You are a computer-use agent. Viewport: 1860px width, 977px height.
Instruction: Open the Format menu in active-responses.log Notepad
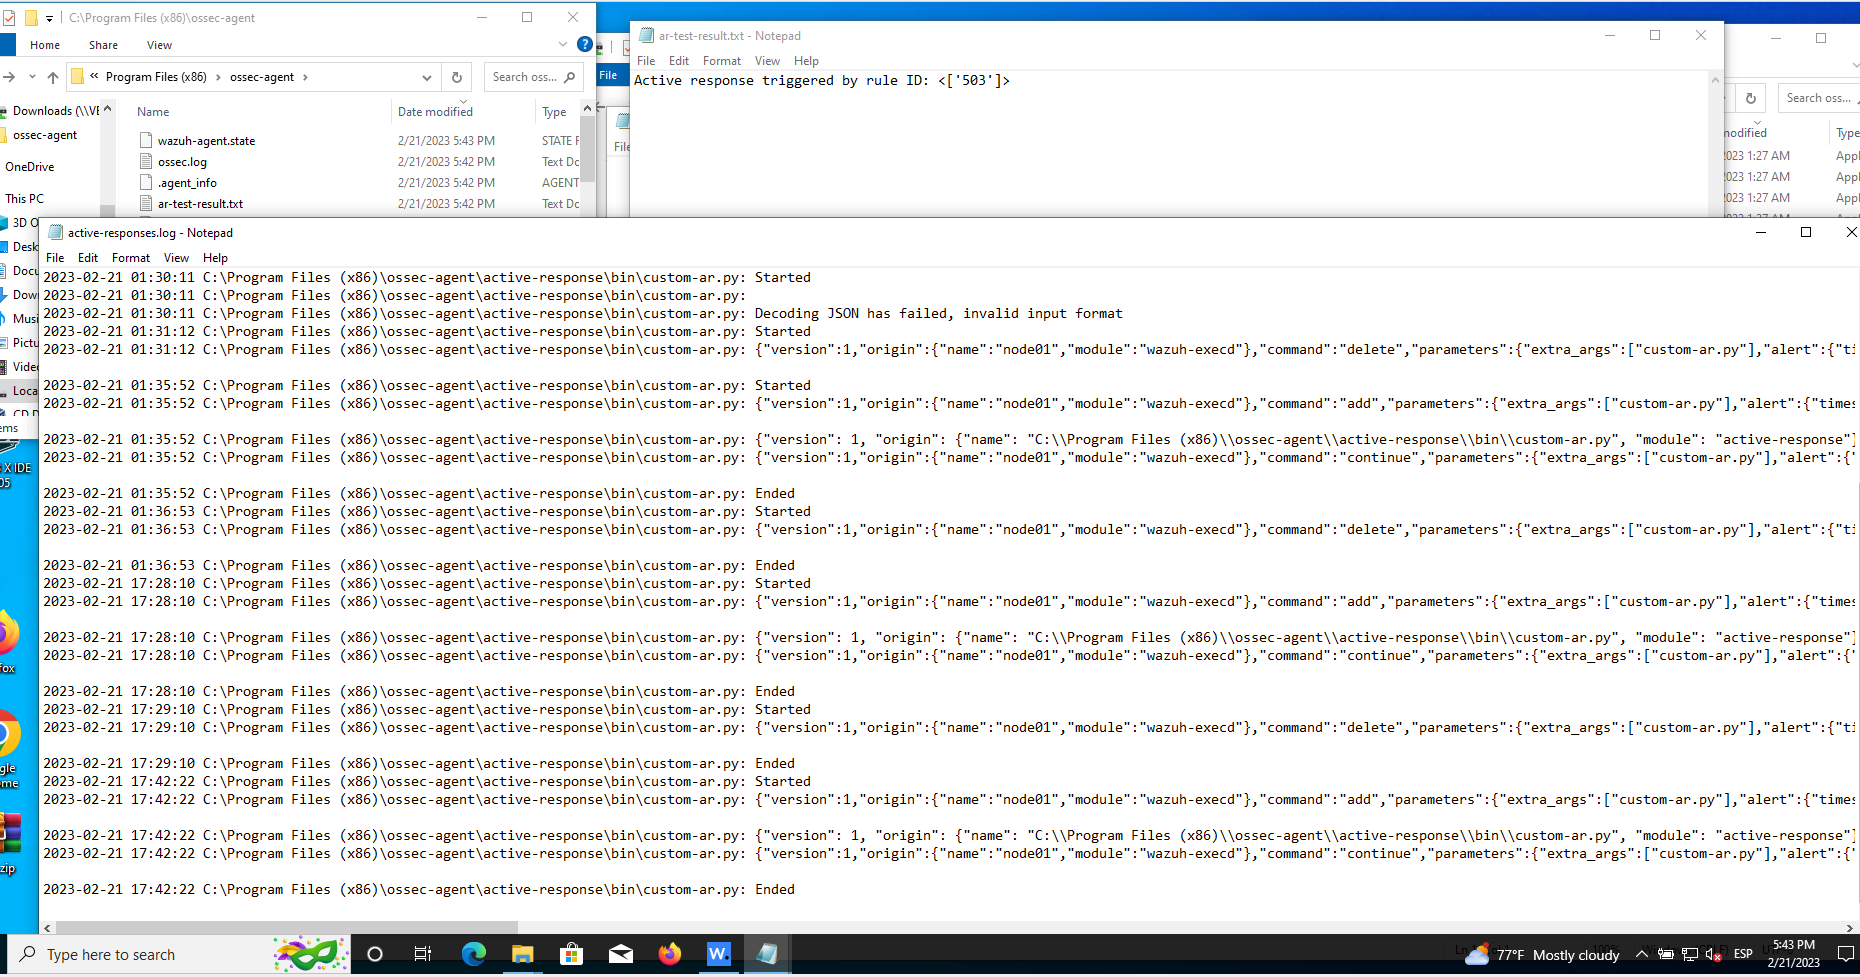click(x=131, y=258)
